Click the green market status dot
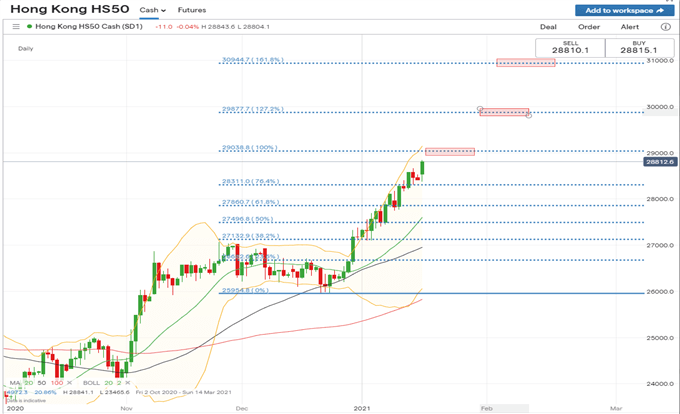Viewport: 680px width, 414px height. [x=29, y=26]
